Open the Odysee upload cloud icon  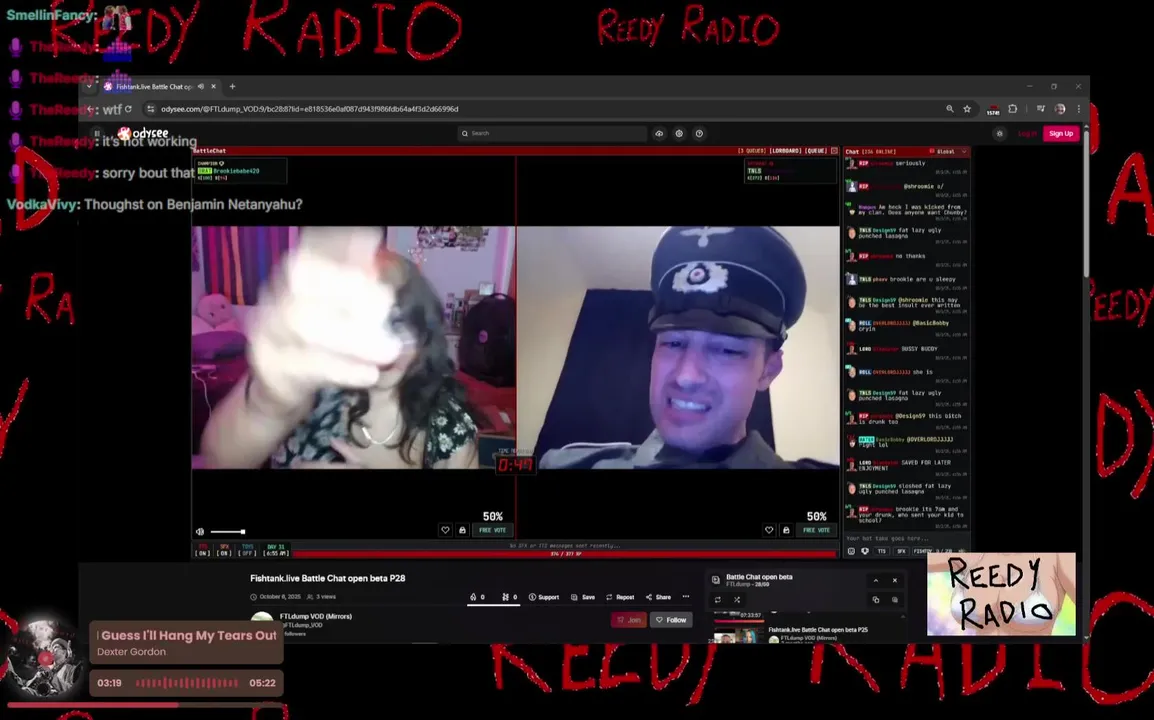click(x=659, y=133)
